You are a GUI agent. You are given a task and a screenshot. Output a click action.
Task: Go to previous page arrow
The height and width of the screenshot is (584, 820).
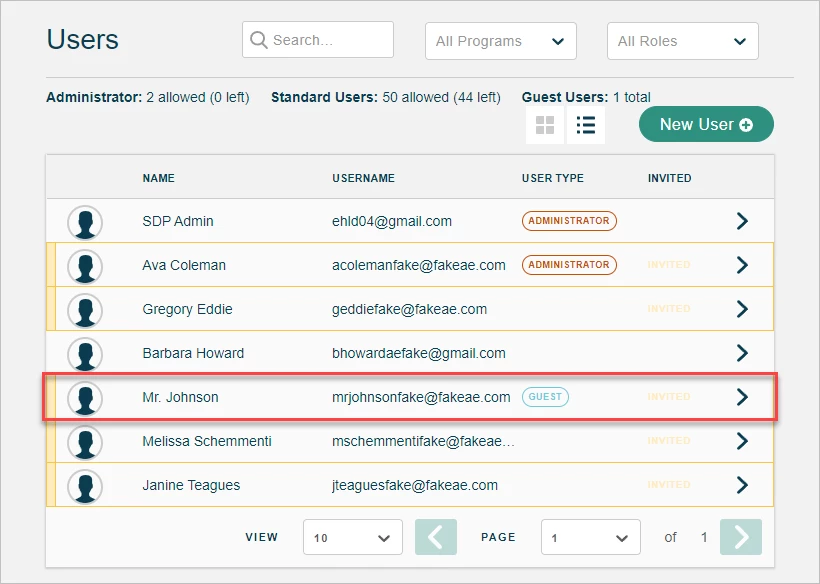click(436, 537)
